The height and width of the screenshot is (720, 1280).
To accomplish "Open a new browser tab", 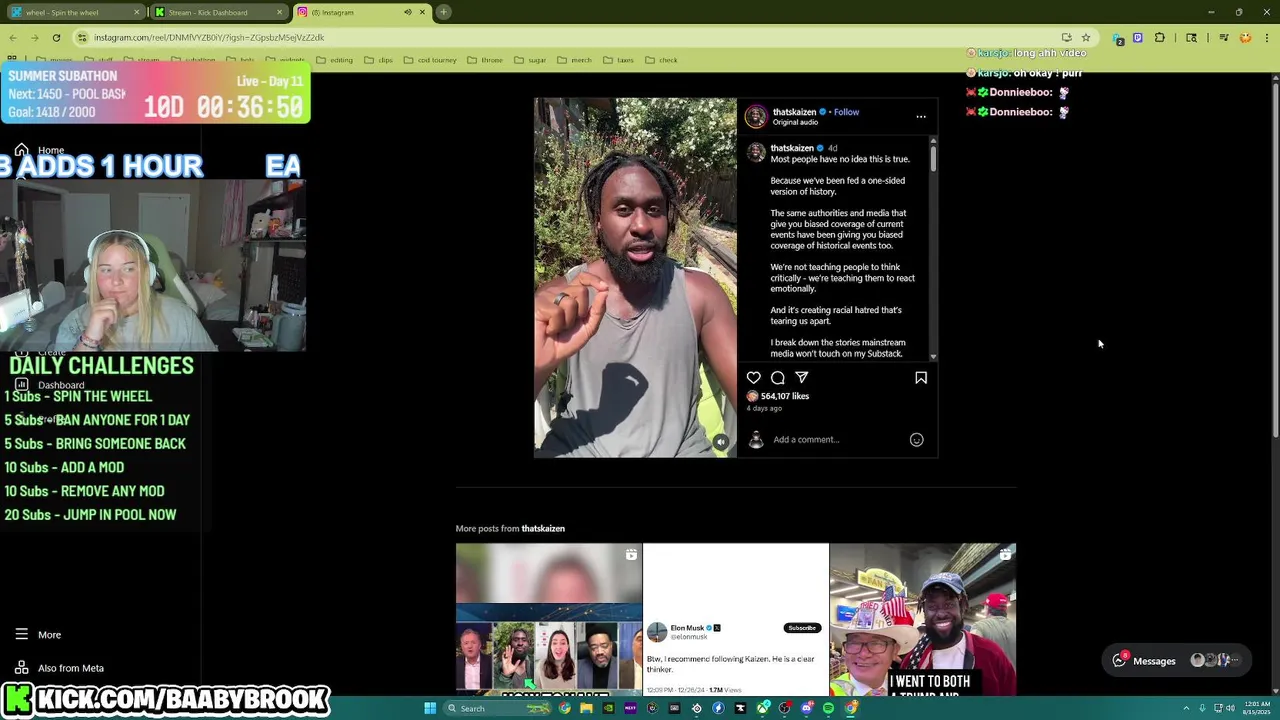I will click(x=443, y=12).
